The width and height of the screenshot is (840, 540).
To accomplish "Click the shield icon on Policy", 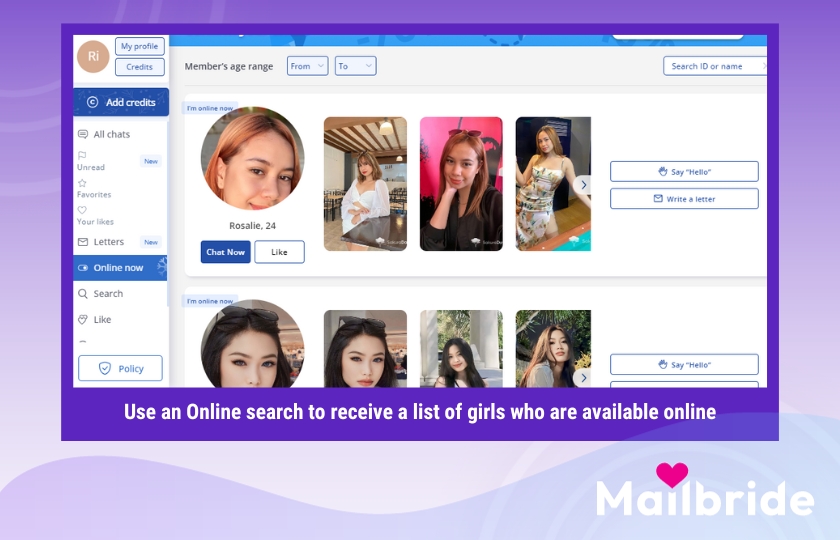I will point(105,369).
